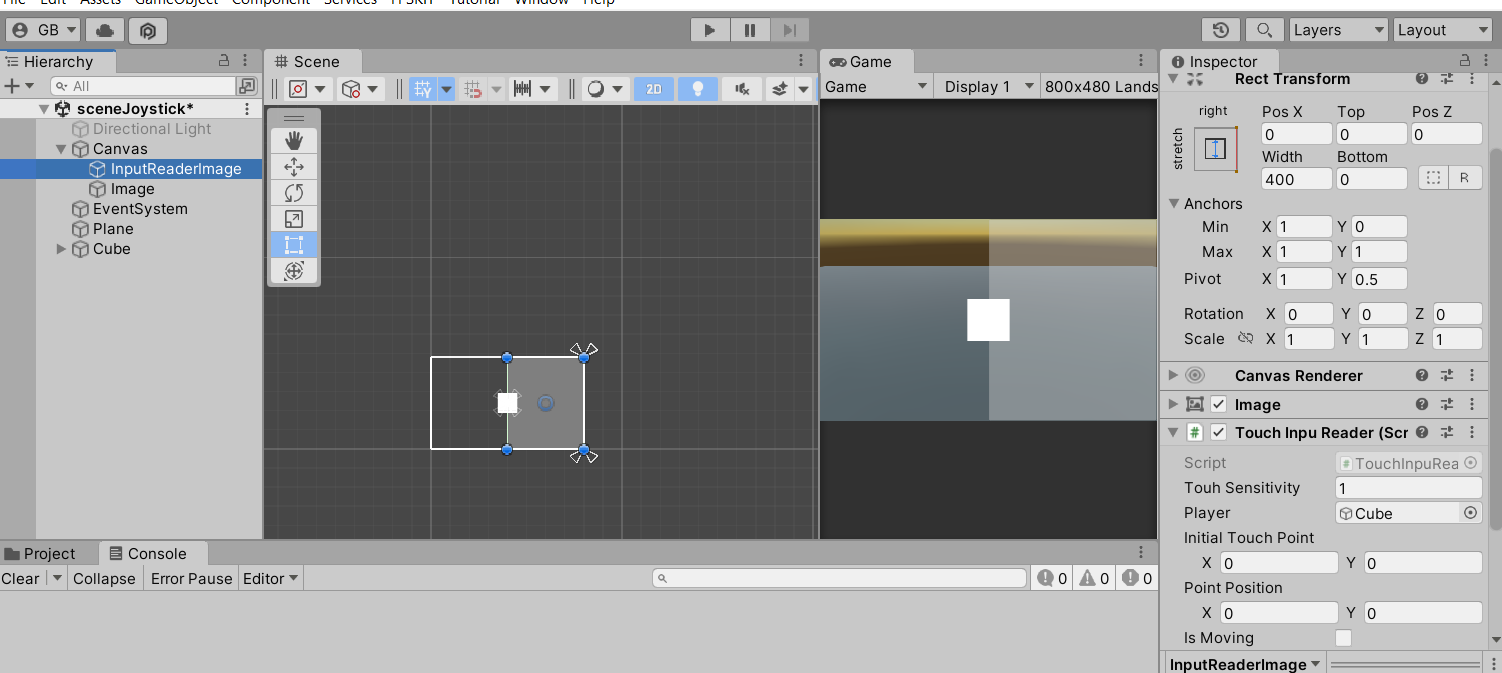The image size is (1502, 673).
Task: Toggle scene lighting with the lightbulb icon
Action: (697, 89)
